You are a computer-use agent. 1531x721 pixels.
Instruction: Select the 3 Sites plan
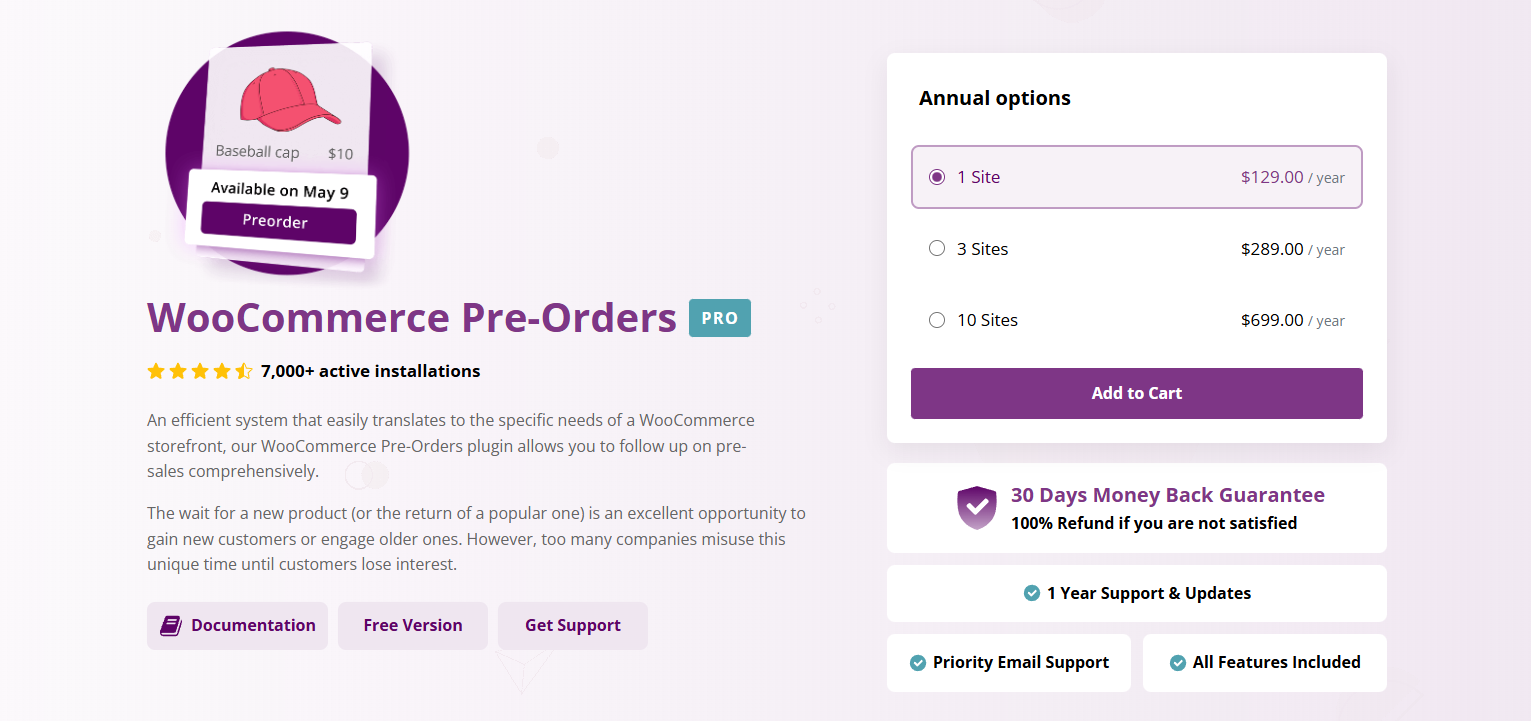(x=937, y=248)
